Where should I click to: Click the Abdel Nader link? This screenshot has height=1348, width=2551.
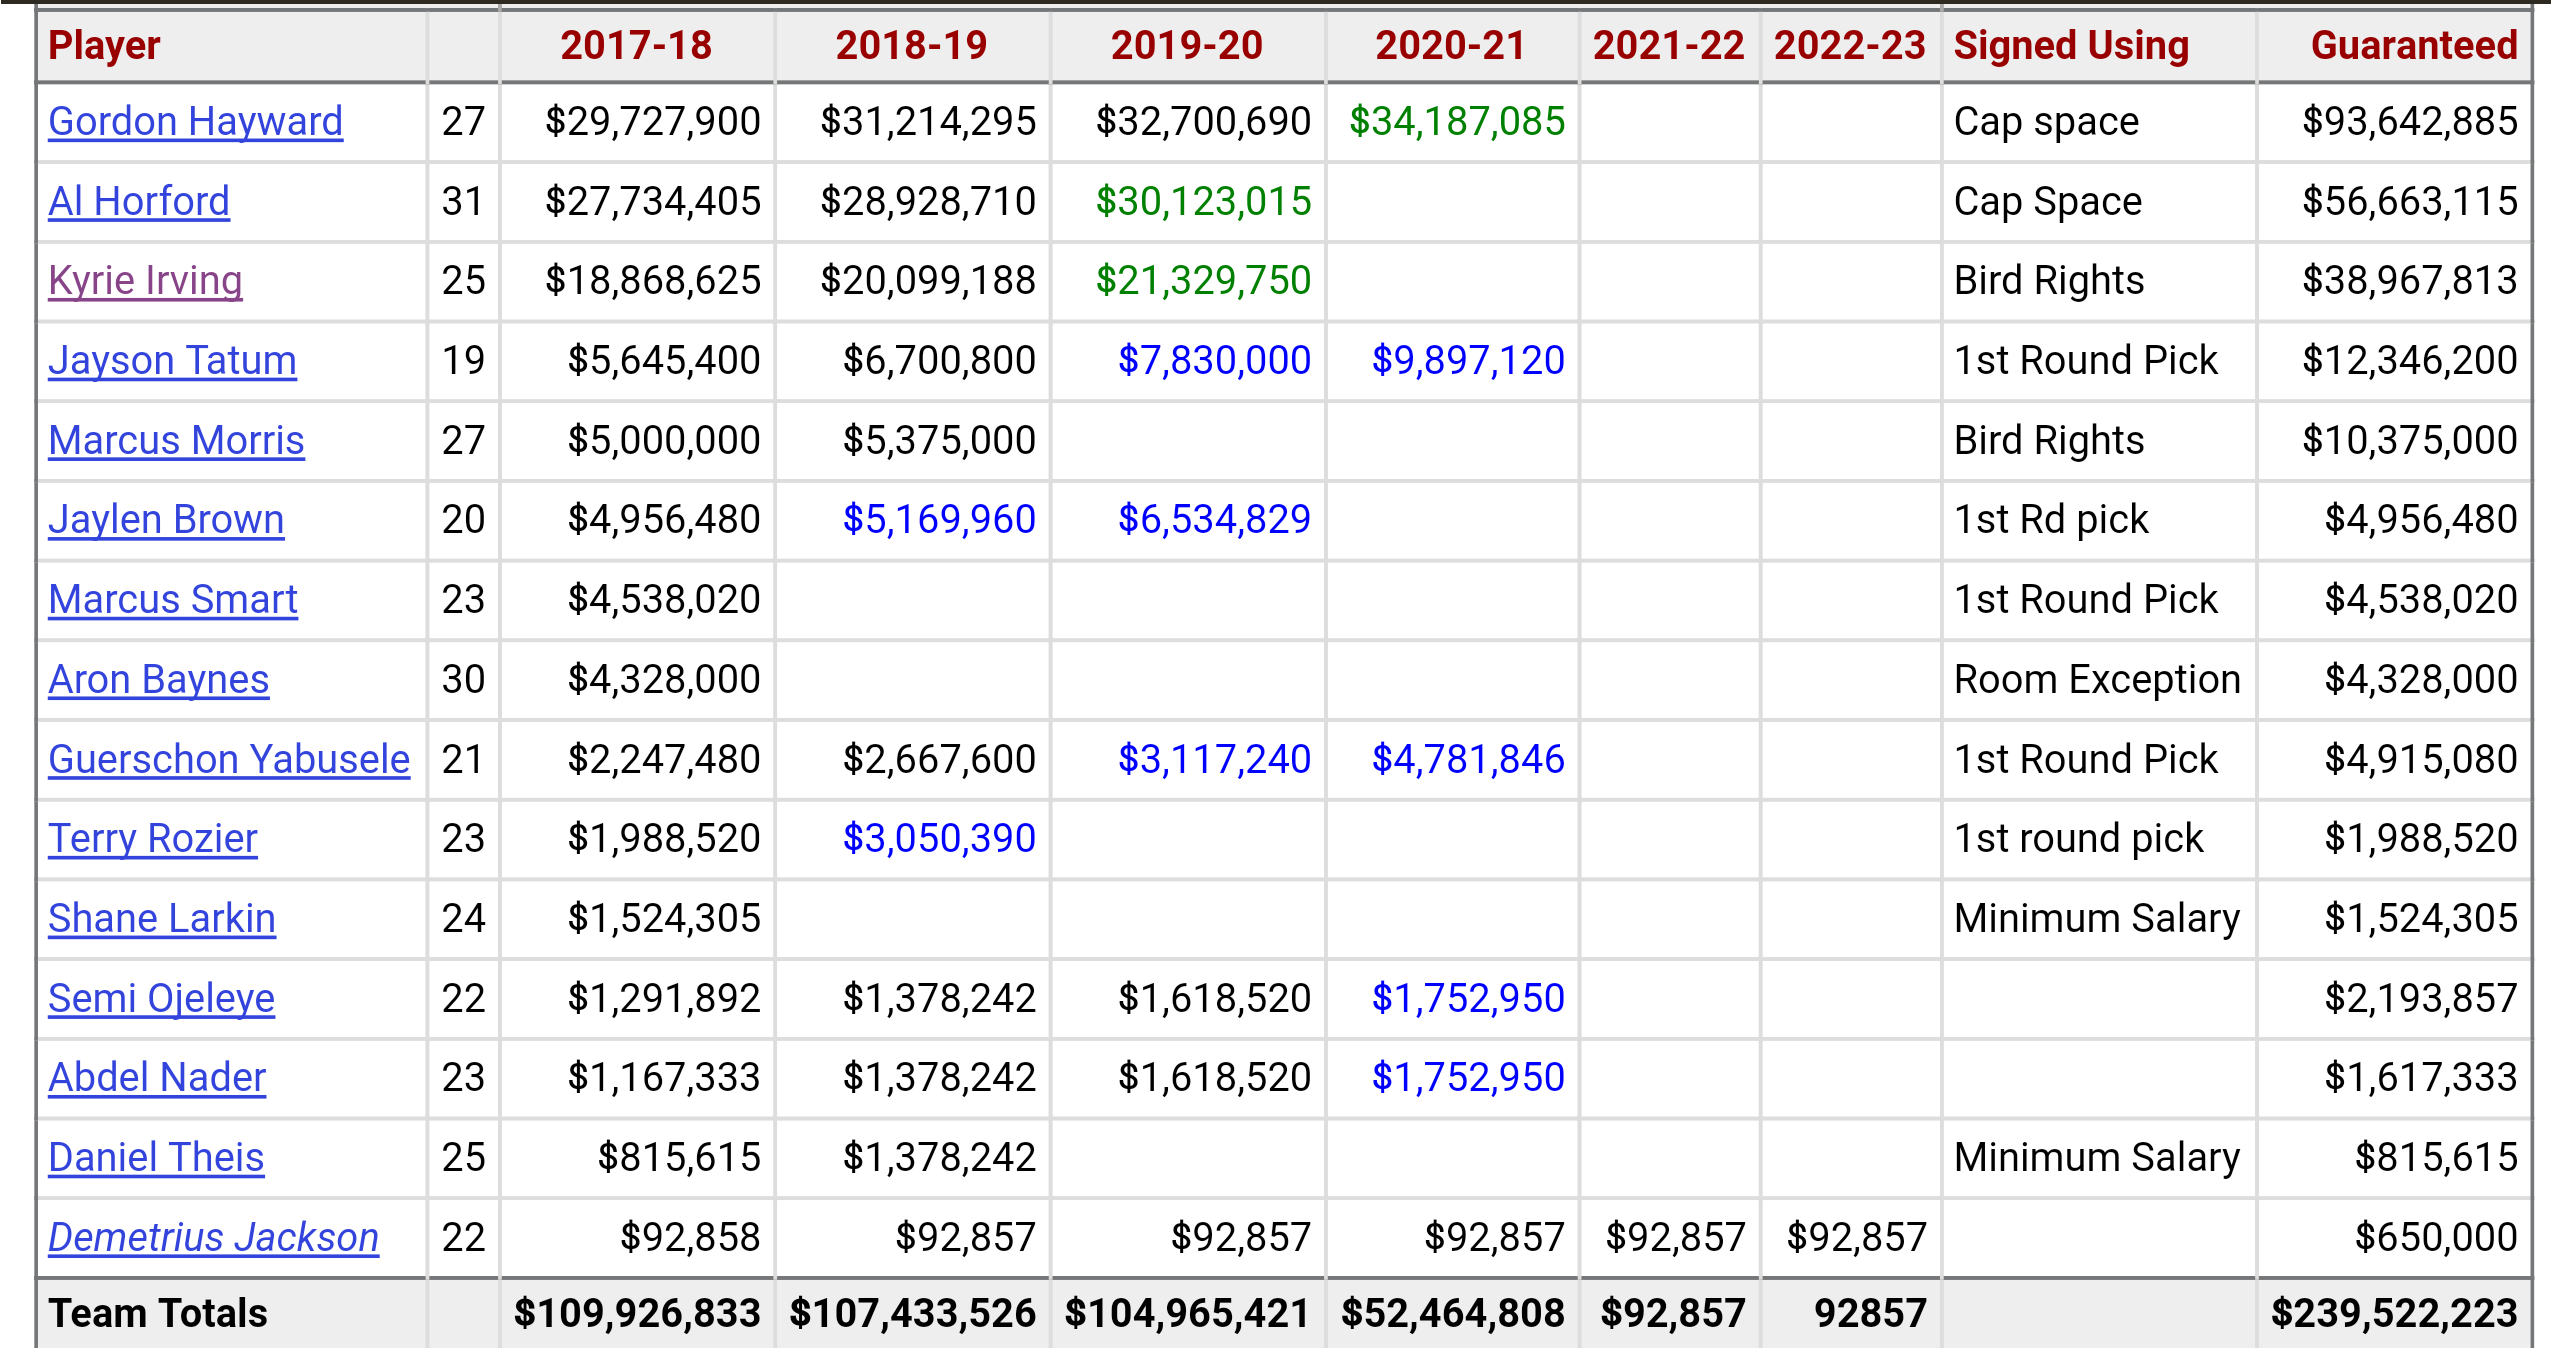click(157, 1078)
